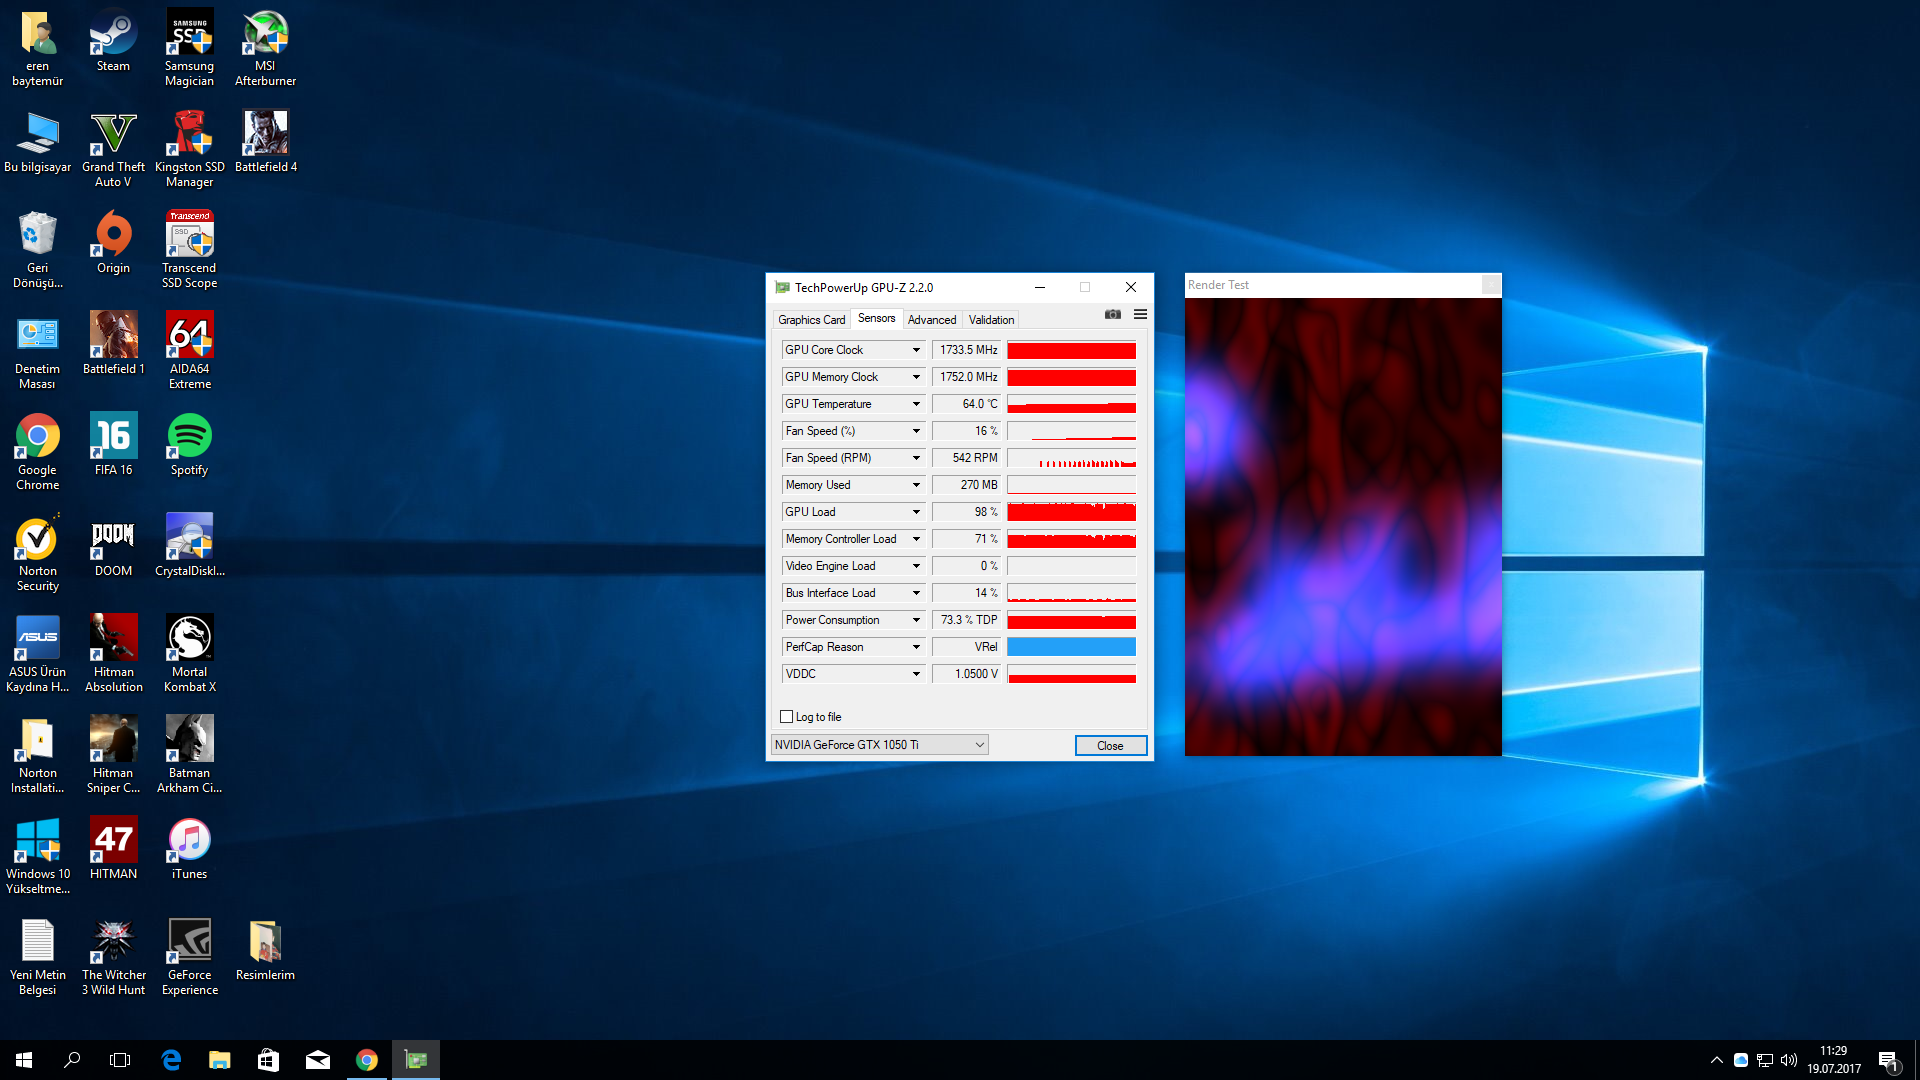
Task: Expand the GPU Memory Clock sensor dropdown
Action: click(x=916, y=377)
